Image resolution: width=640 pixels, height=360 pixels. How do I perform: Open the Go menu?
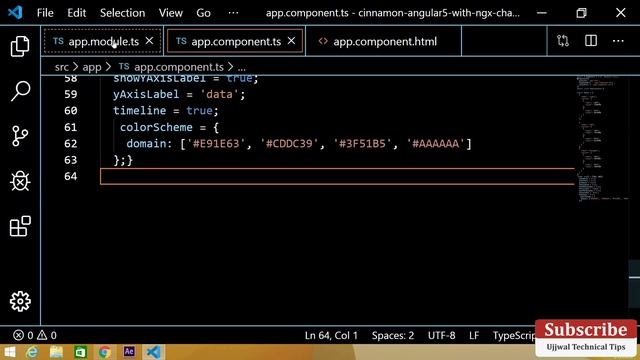click(203, 13)
